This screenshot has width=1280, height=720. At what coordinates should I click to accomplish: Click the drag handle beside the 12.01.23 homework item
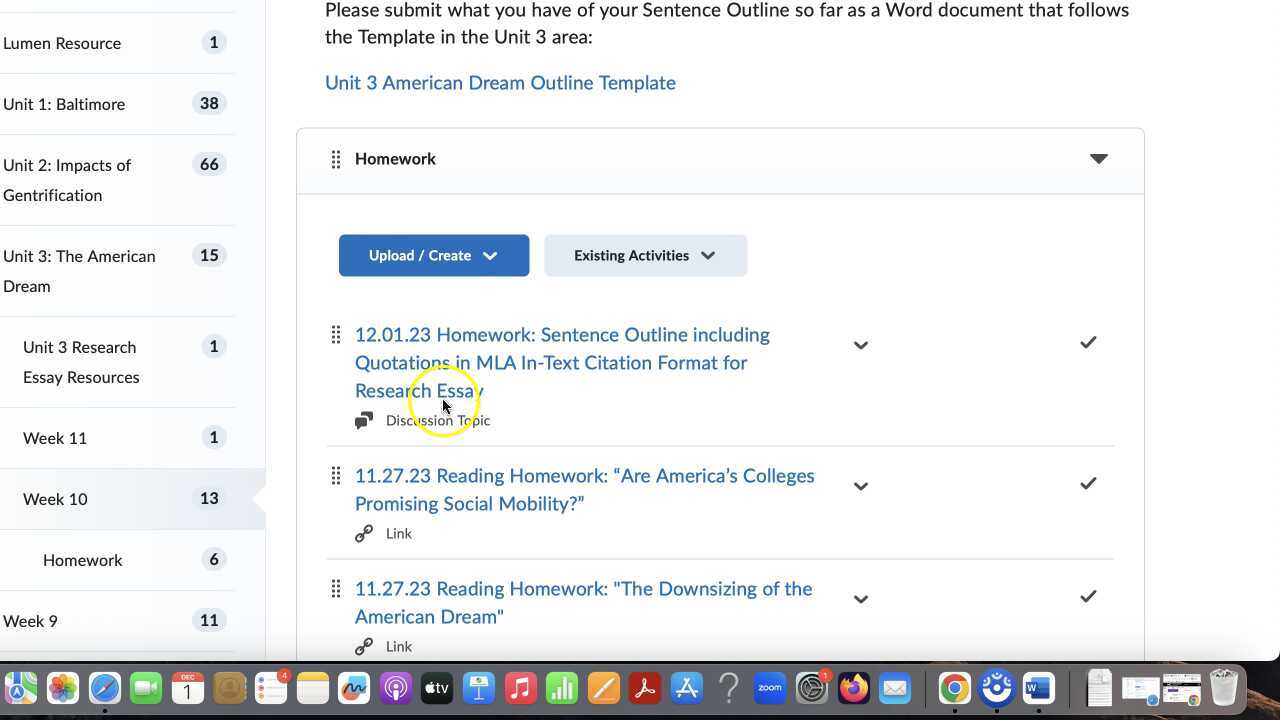click(336, 334)
